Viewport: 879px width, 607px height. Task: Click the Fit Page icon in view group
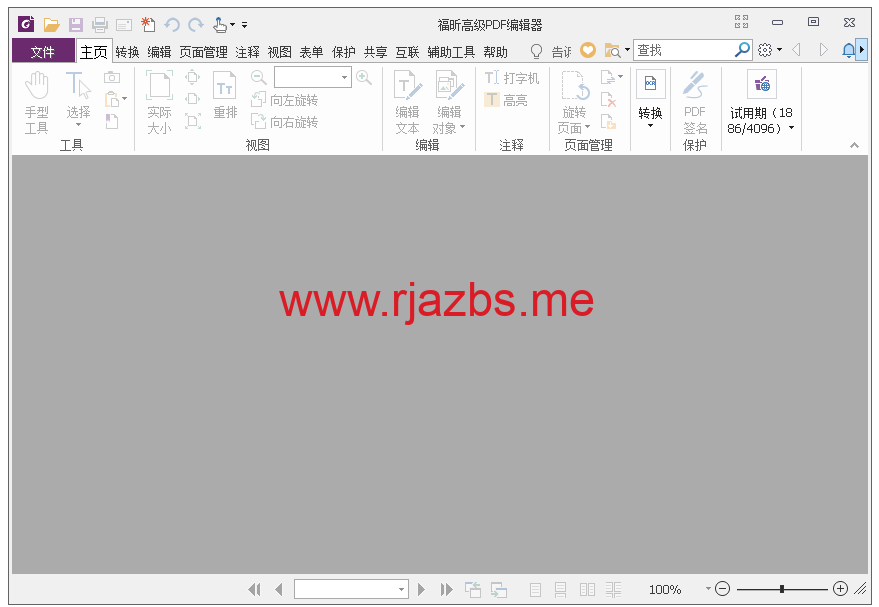pyautogui.click(x=192, y=77)
